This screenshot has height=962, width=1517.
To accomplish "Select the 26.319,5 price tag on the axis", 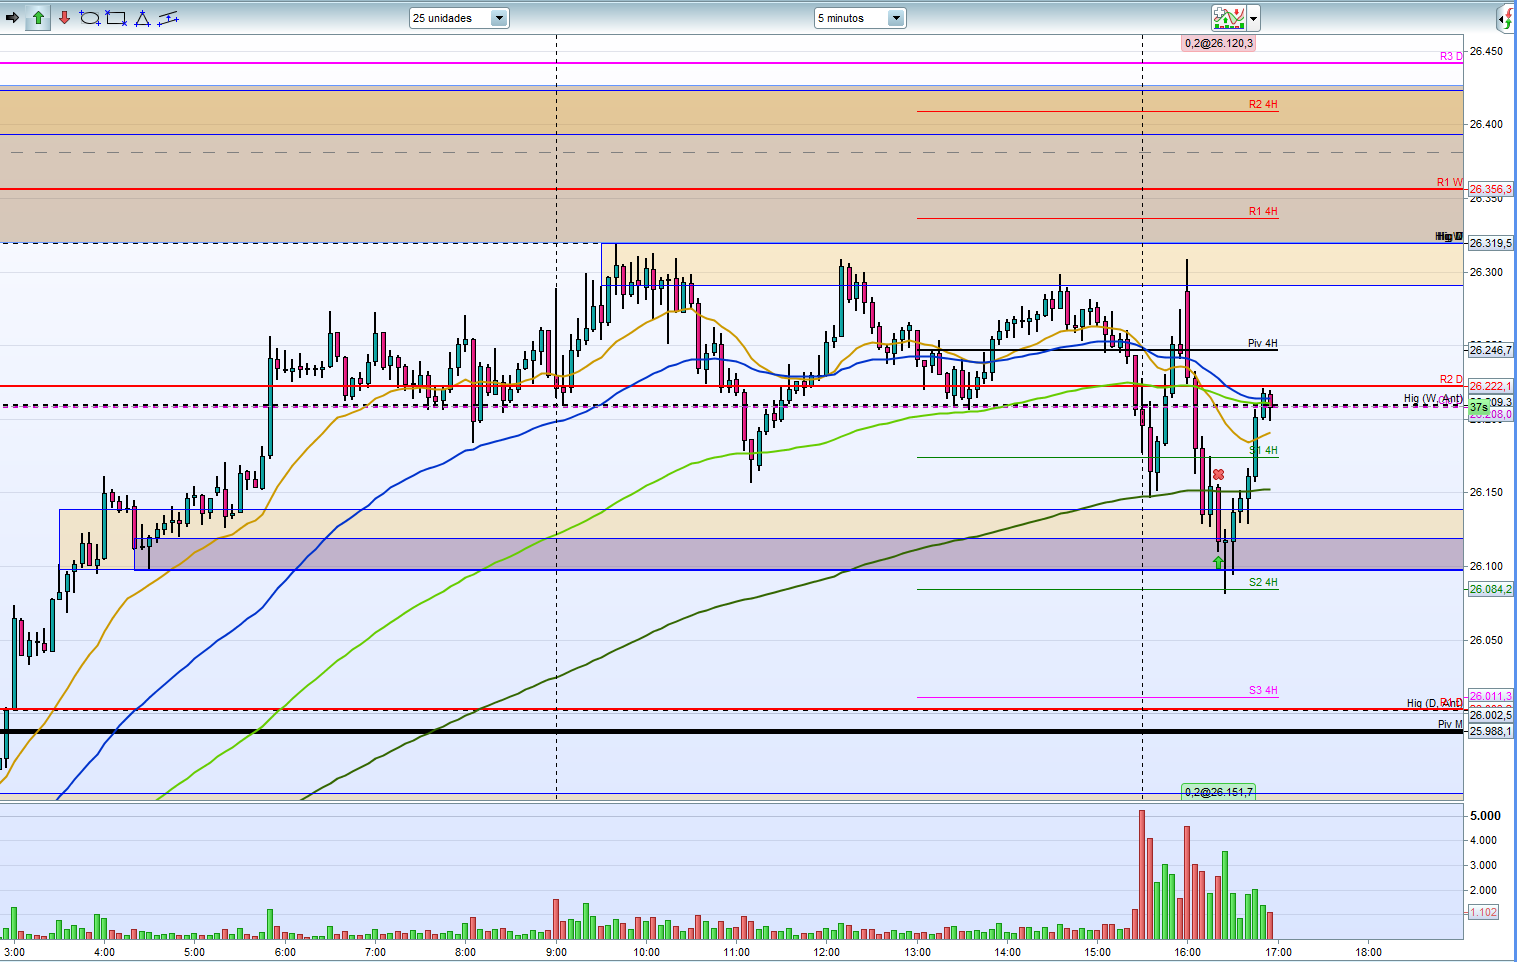I will 1490,243.
